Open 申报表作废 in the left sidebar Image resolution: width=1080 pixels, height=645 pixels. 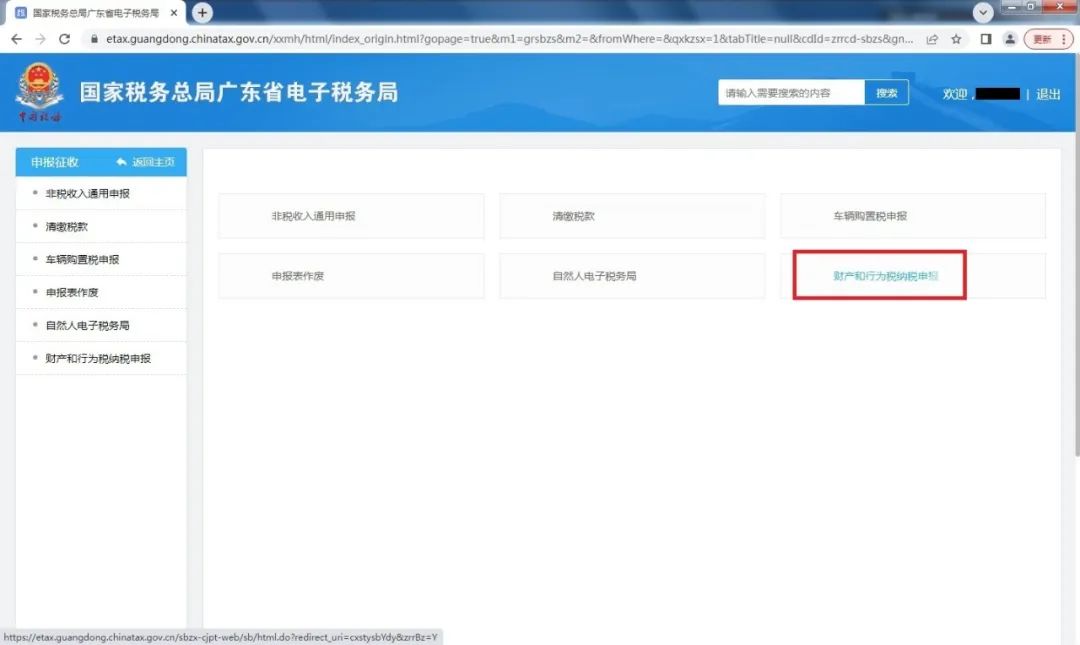101,293
